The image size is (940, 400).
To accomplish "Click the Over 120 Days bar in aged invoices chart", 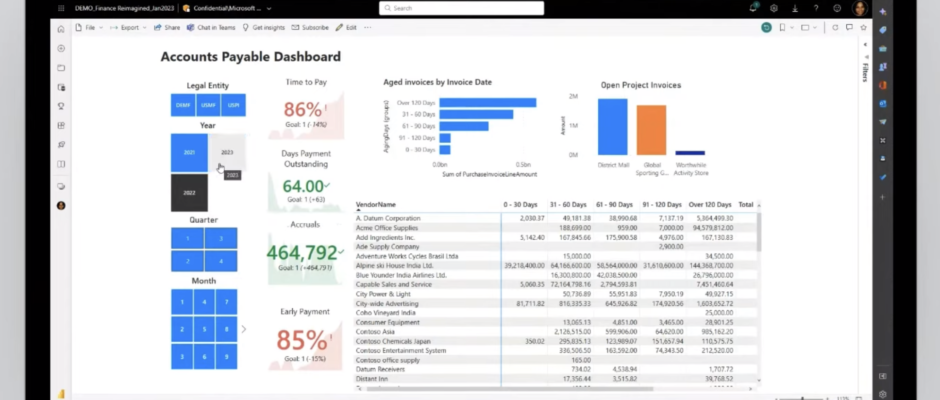I will (487, 103).
